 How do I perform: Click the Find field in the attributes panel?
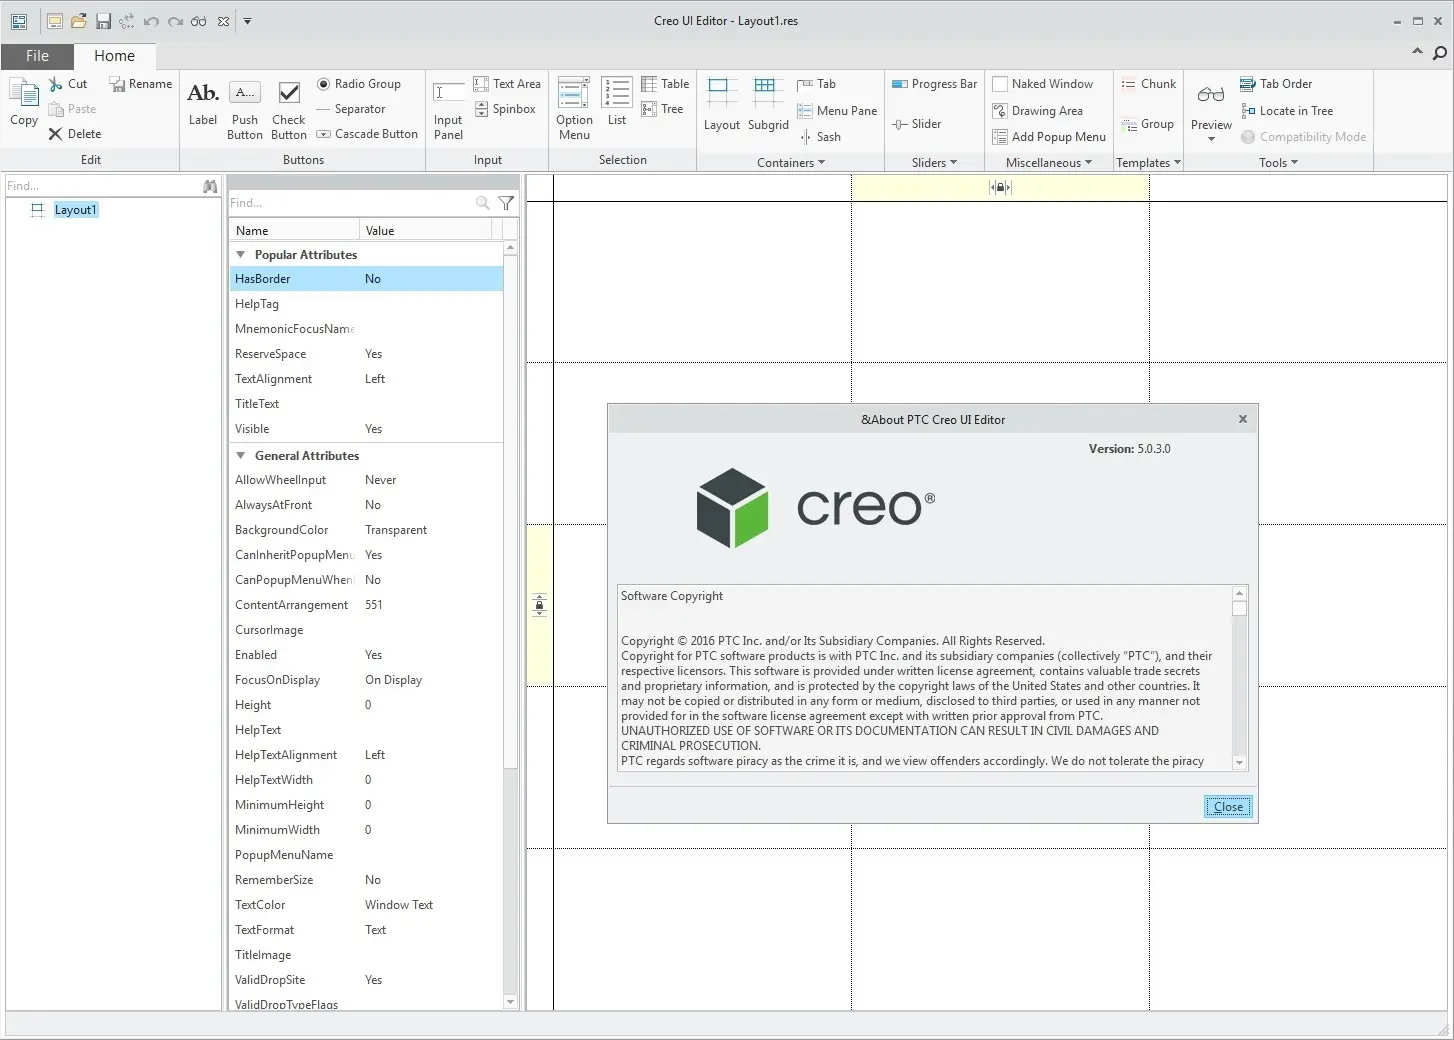click(351, 203)
